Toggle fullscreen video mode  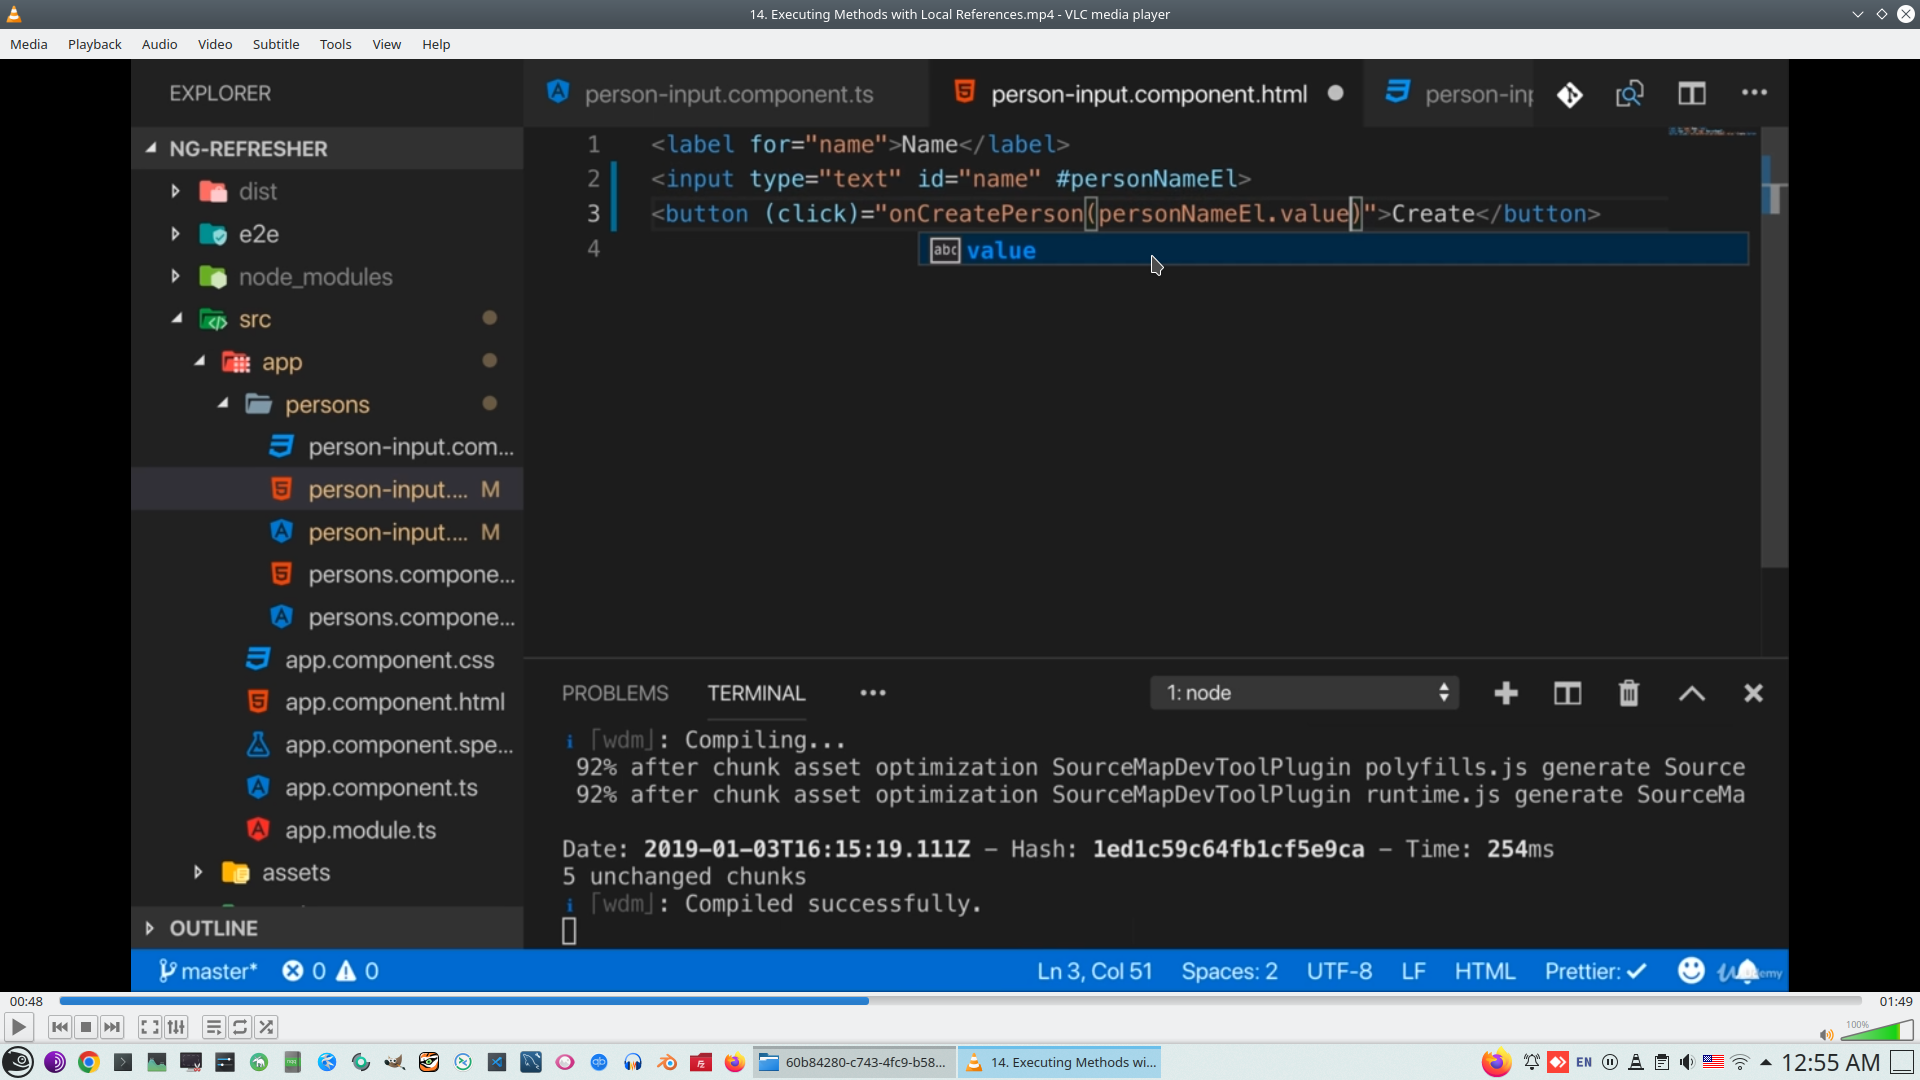149,1027
